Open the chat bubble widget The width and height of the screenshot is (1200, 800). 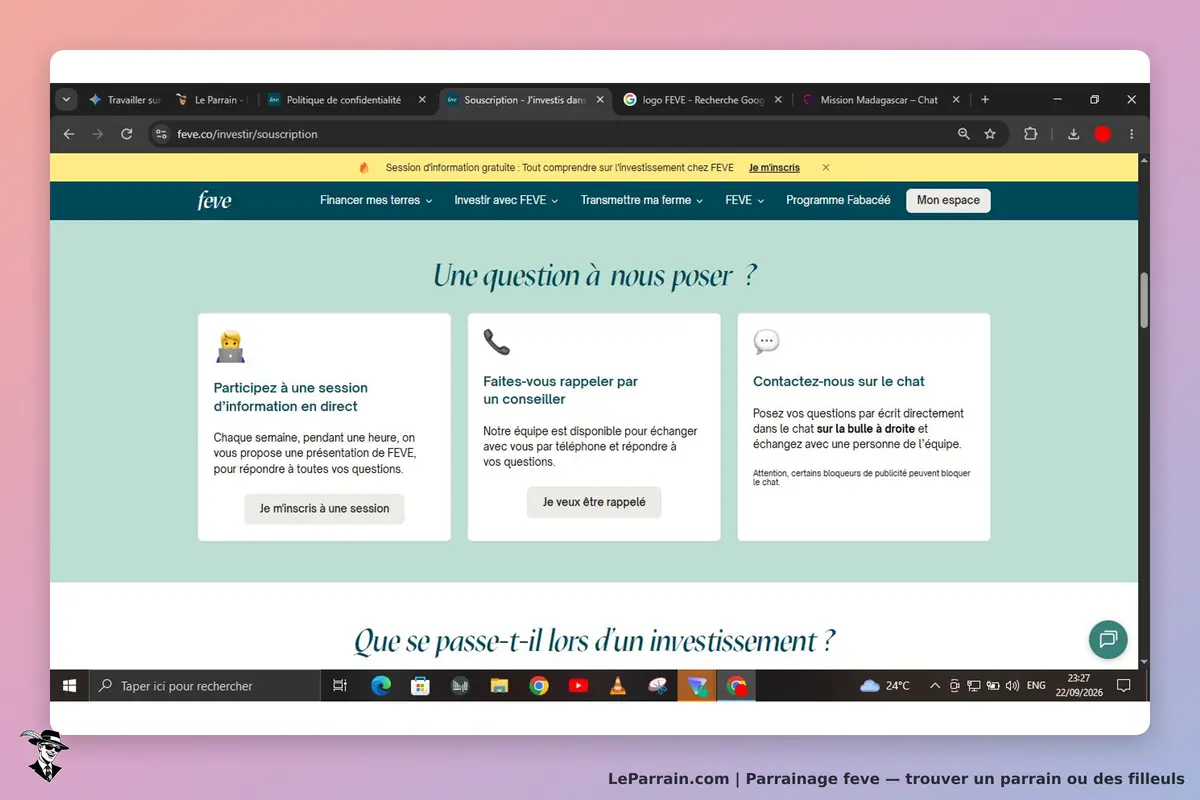(1108, 640)
